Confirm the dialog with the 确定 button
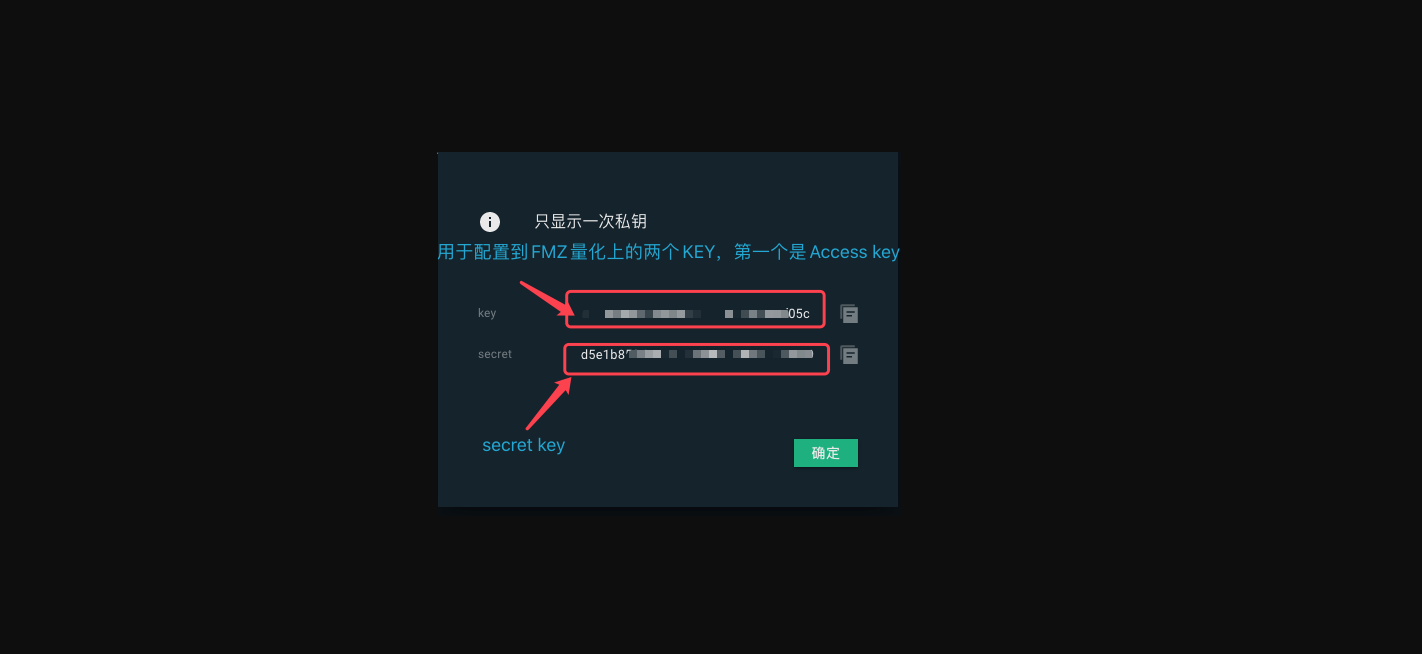The image size is (1422, 654). pyautogui.click(x=826, y=453)
